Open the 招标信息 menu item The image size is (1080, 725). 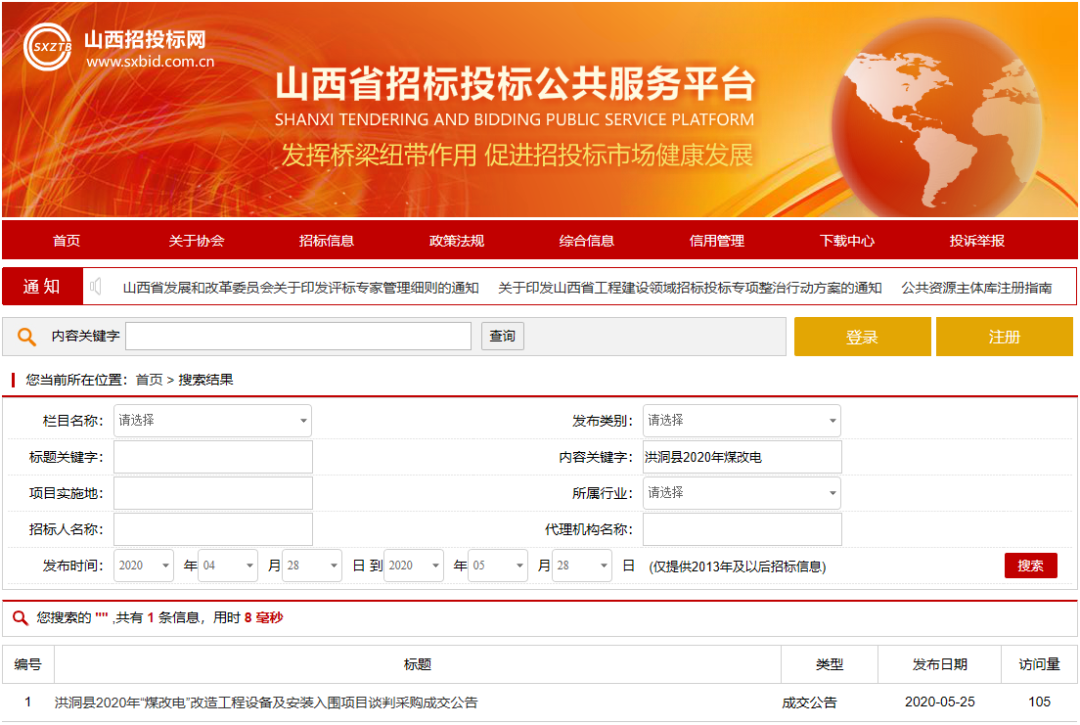pos(326,240)
